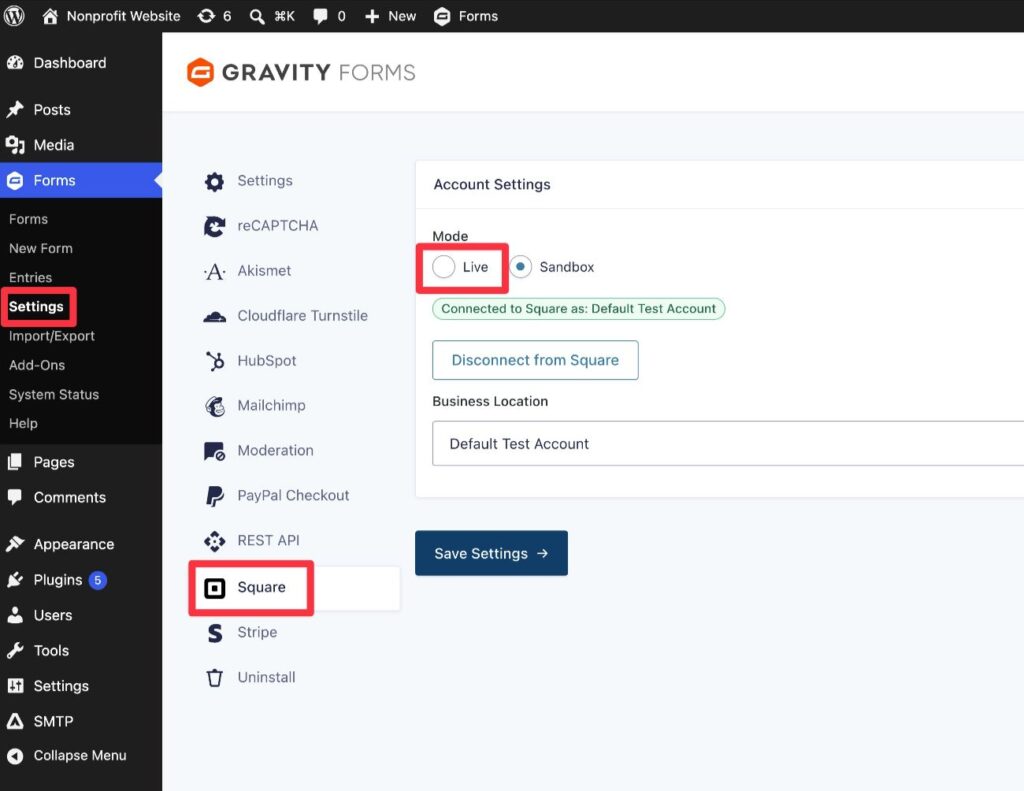The height and width of the screenshot is (791, 1024).
Task: Click the WordPress Settings sliders icon
Action: click(15, 685)
